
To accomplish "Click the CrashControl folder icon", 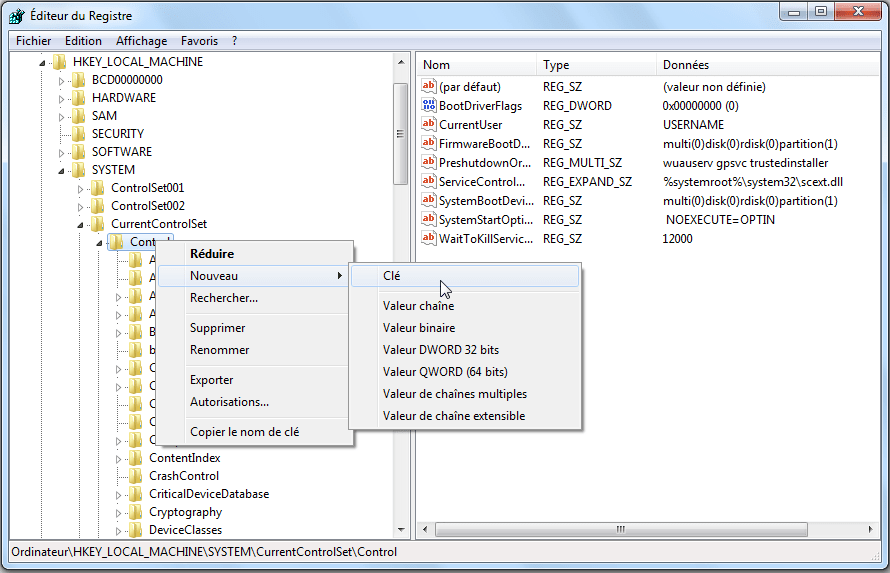I will (136, 476).
